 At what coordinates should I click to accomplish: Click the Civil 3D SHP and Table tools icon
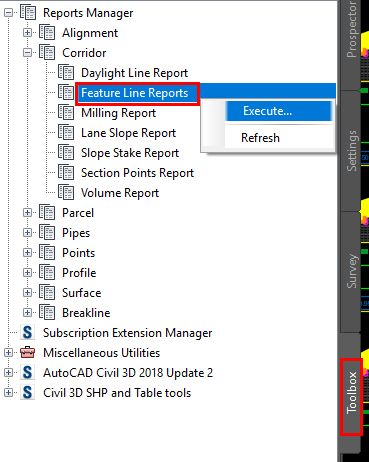pos(27,393)
